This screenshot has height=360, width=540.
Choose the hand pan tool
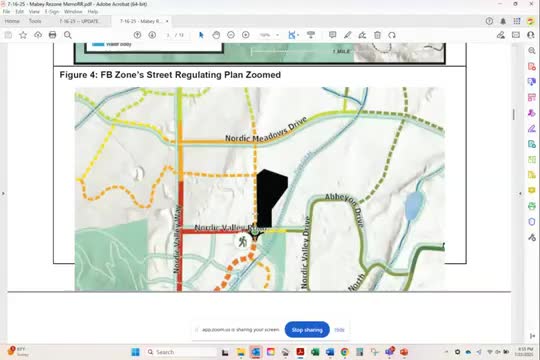[216, 35]
